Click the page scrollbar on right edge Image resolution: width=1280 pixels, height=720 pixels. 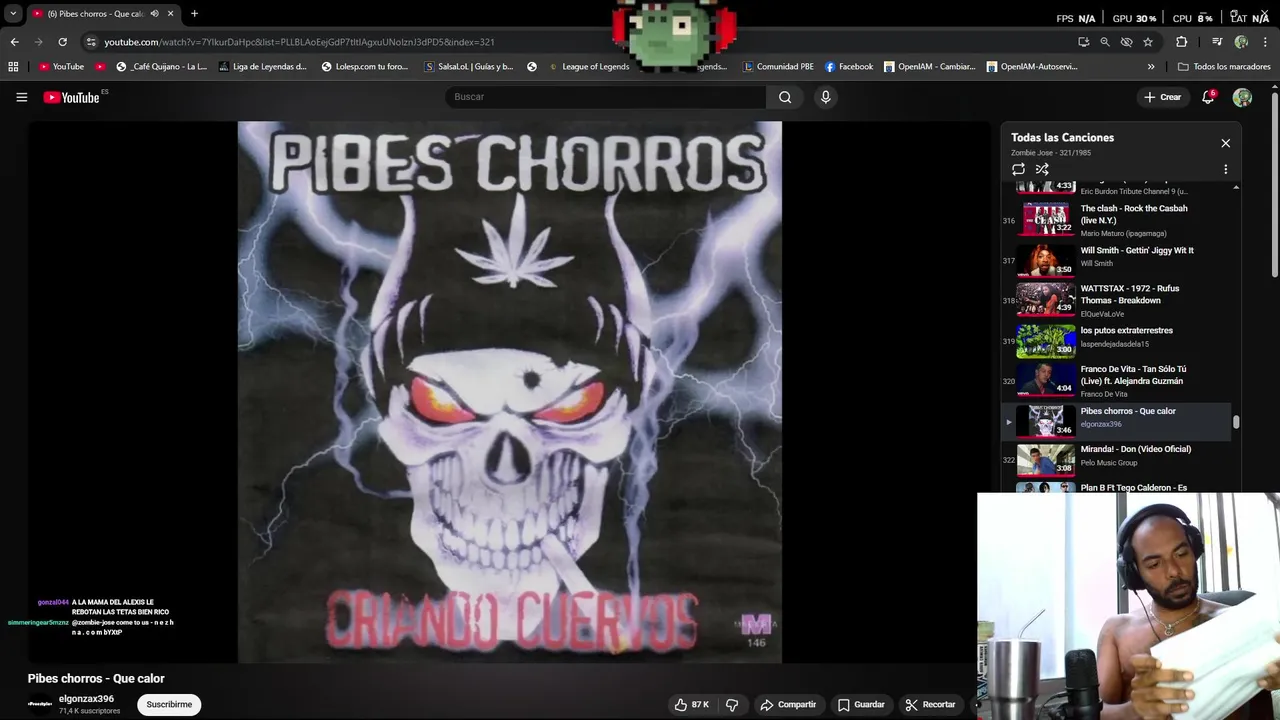(x=1275, y=185)
